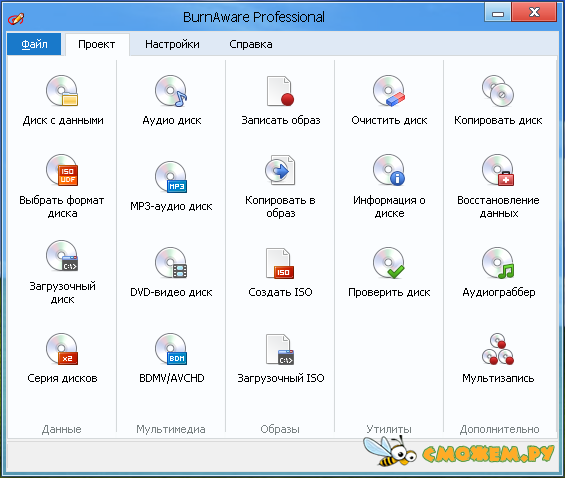
Task: Minimize the BurnAware Professional window
Action: 498,13
